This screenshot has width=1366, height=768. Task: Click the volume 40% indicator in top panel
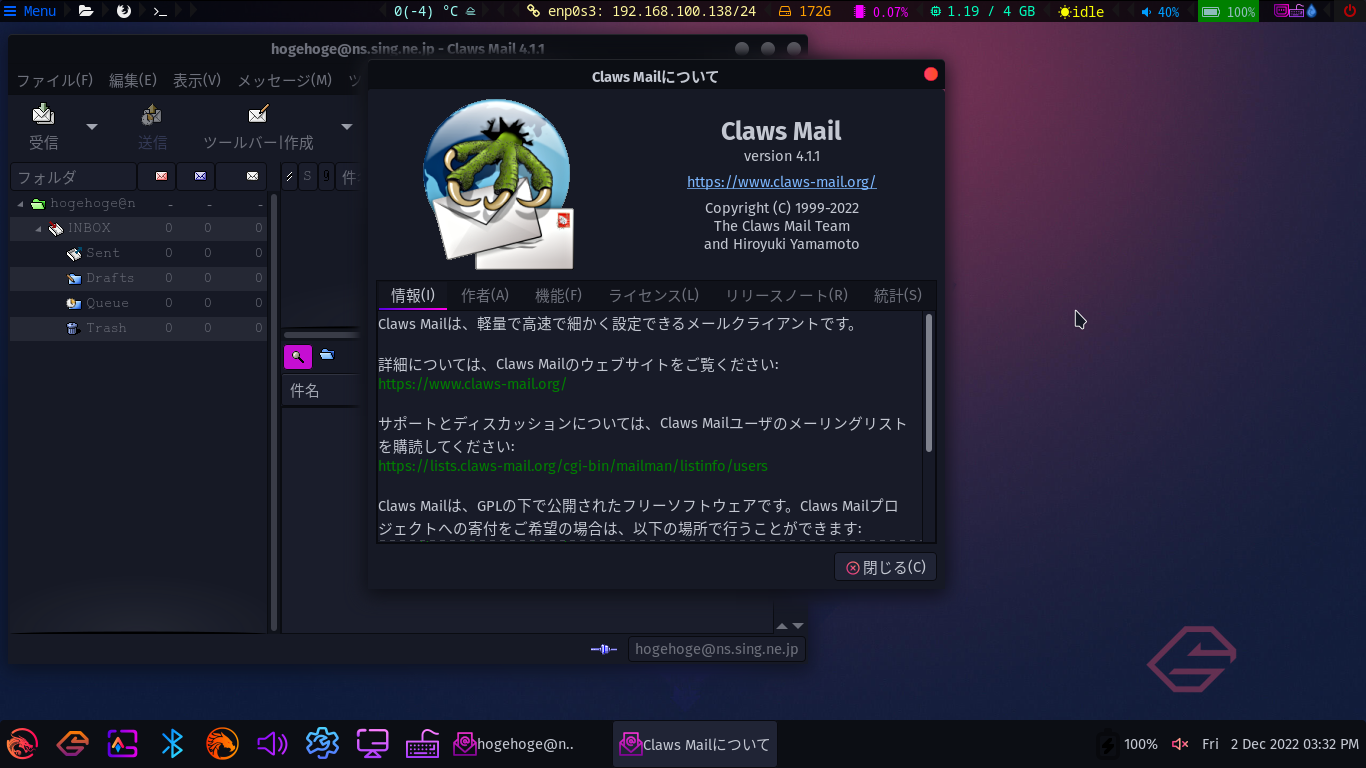click(1160, 12)
